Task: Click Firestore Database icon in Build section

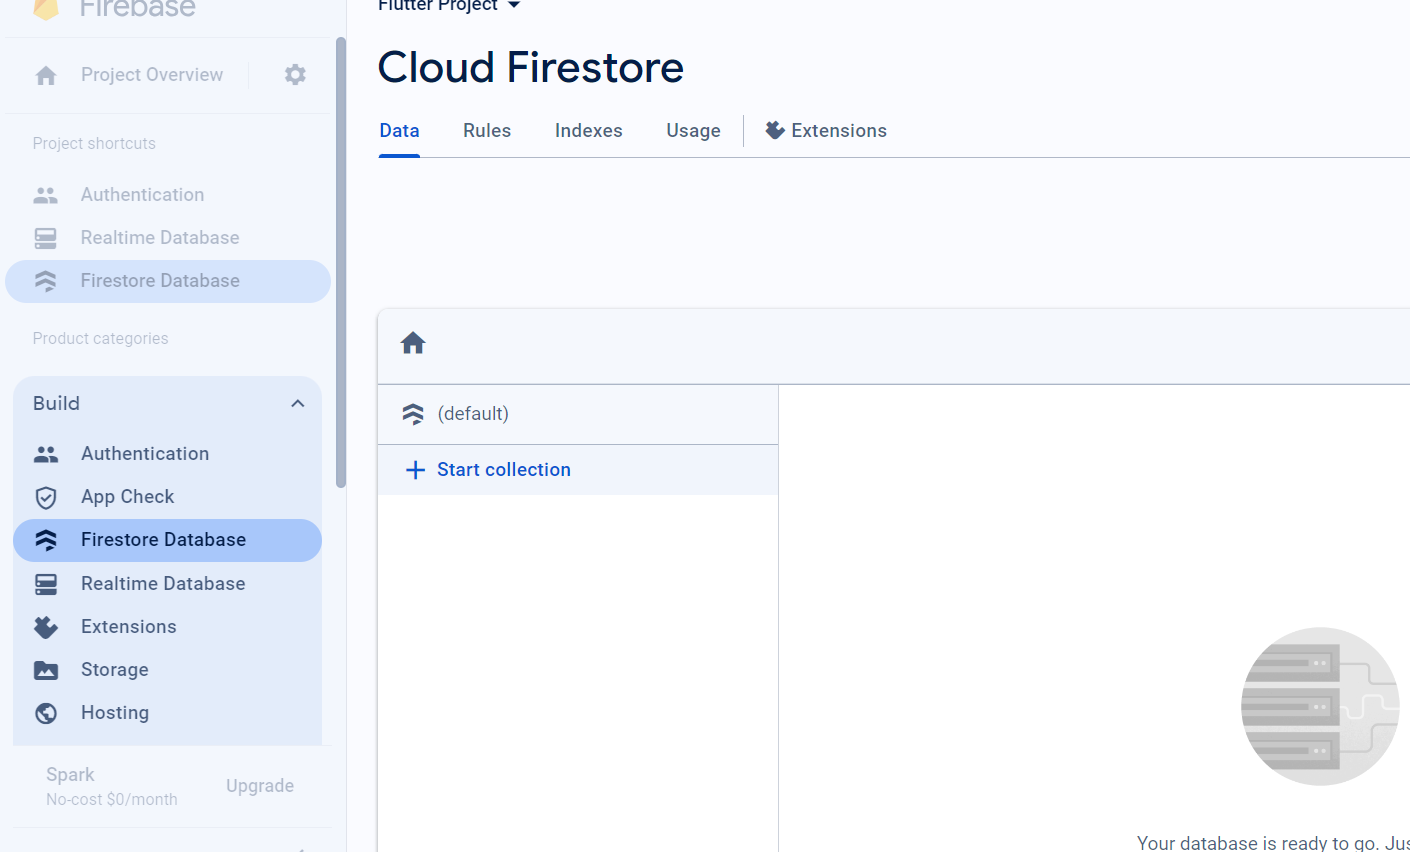Action: (x=46, y=540)
